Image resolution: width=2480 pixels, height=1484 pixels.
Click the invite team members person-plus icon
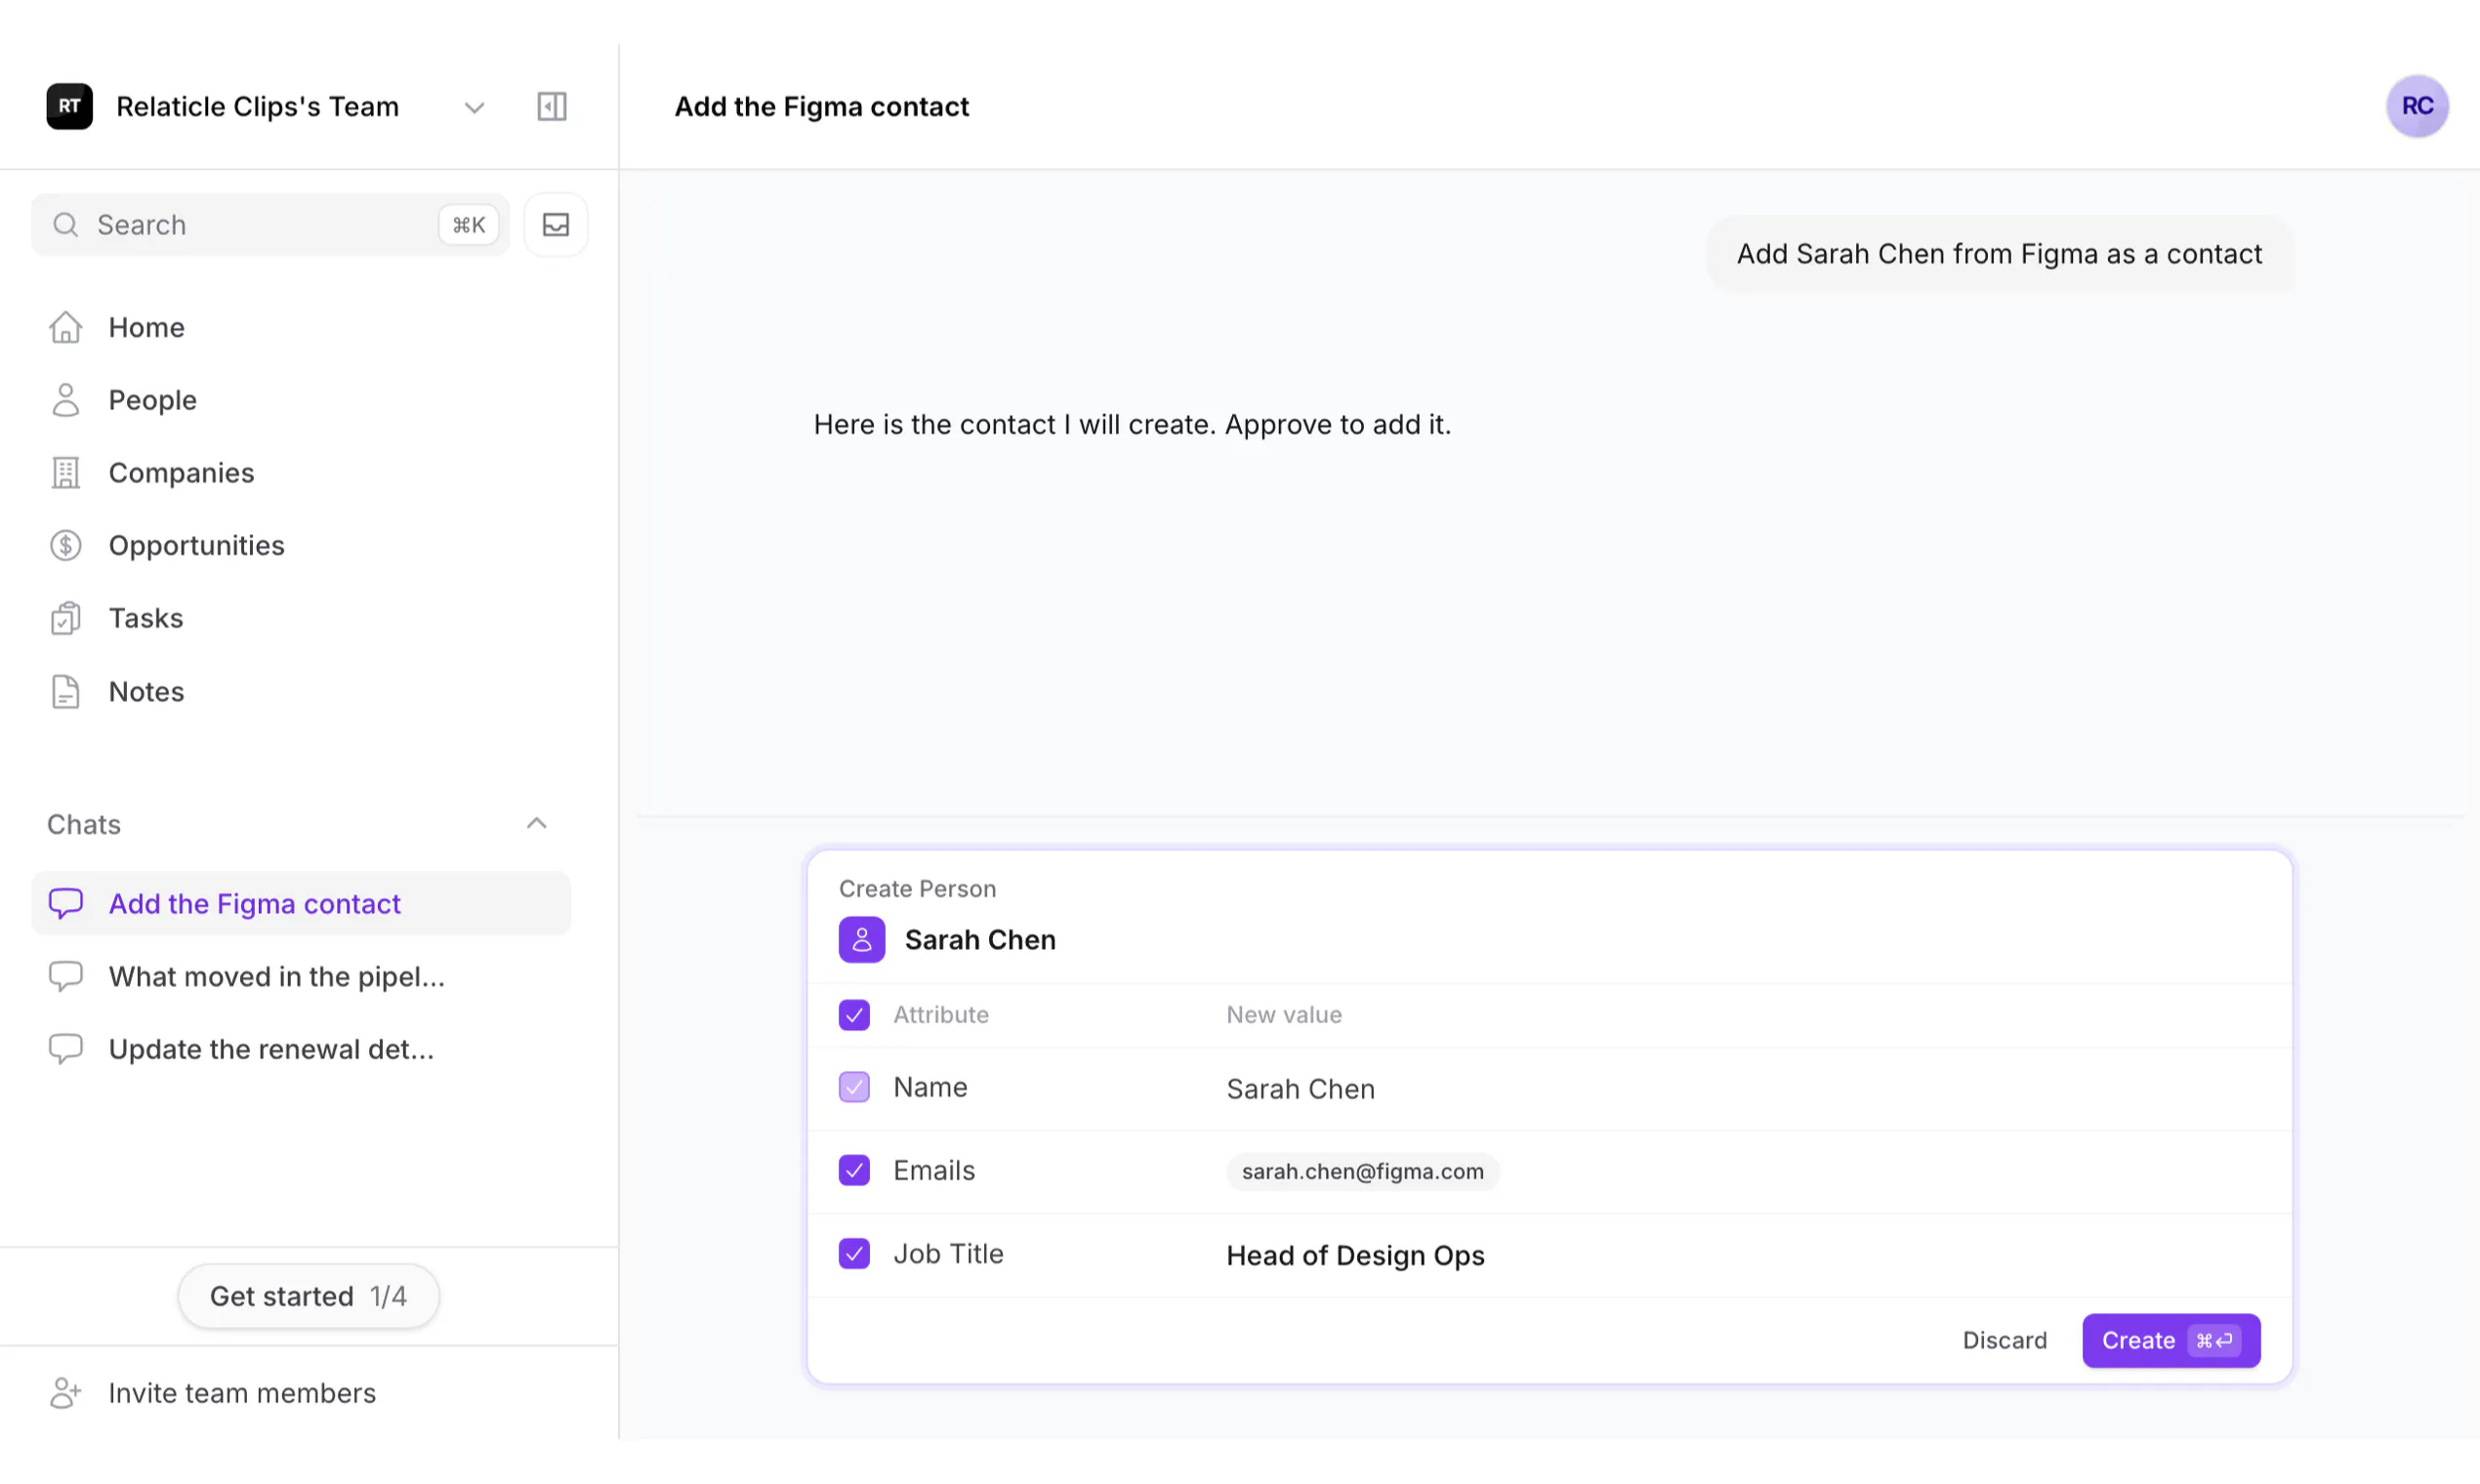pyautogui.click(x=66, y=1392)
